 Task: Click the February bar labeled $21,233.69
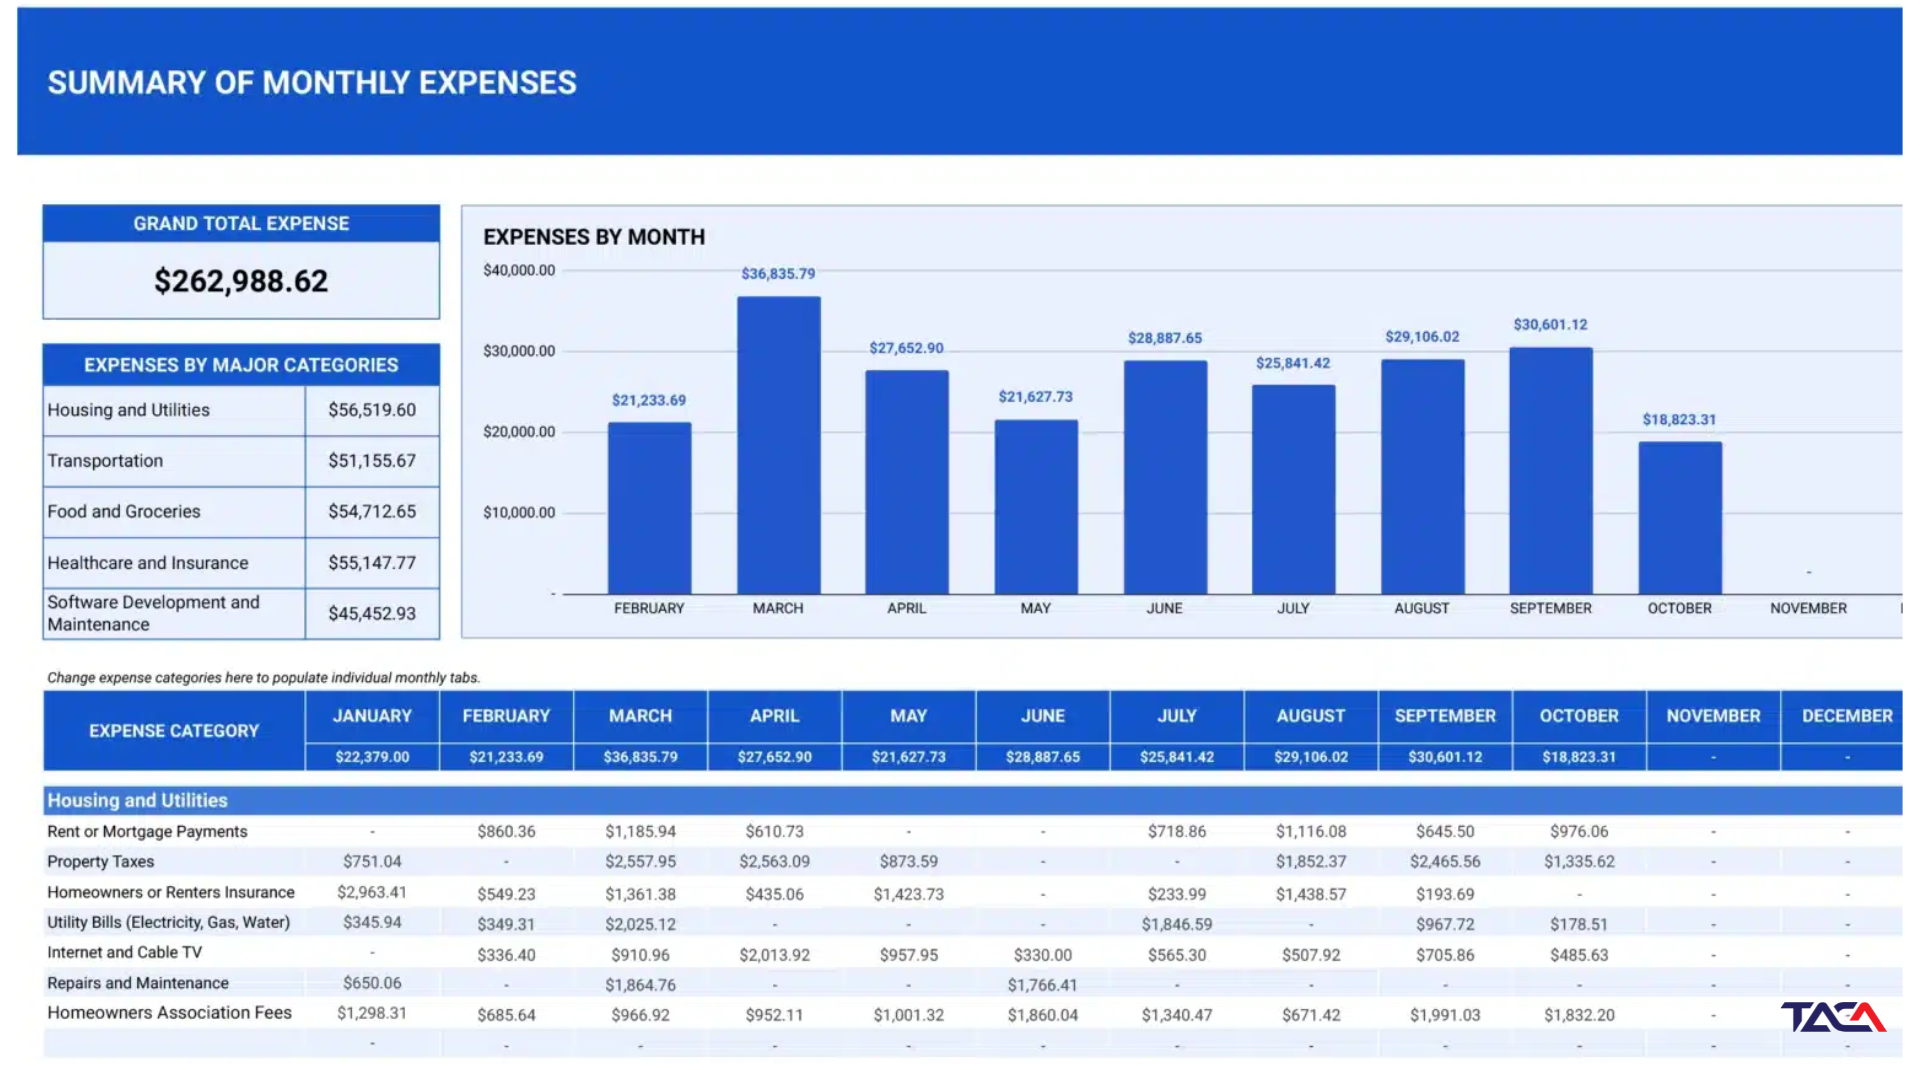[649, 508]
